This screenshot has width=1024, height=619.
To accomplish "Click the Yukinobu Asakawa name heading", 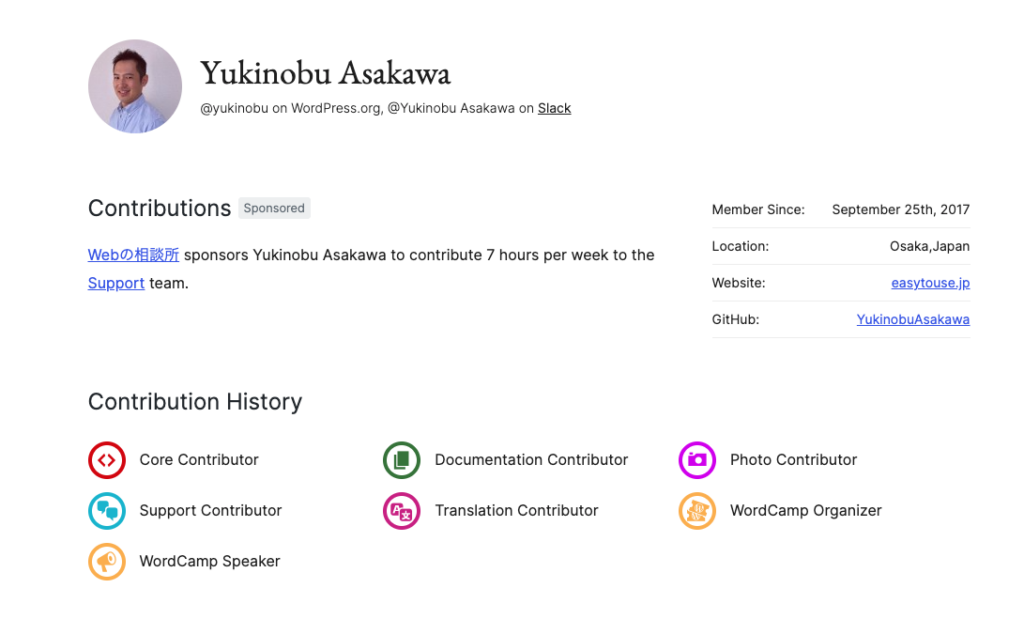I will pyautogui.click(x=325, y=72).
